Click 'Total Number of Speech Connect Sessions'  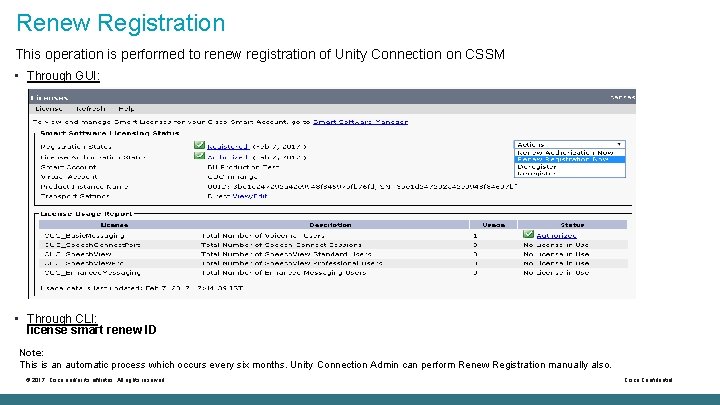coord(281,245)
